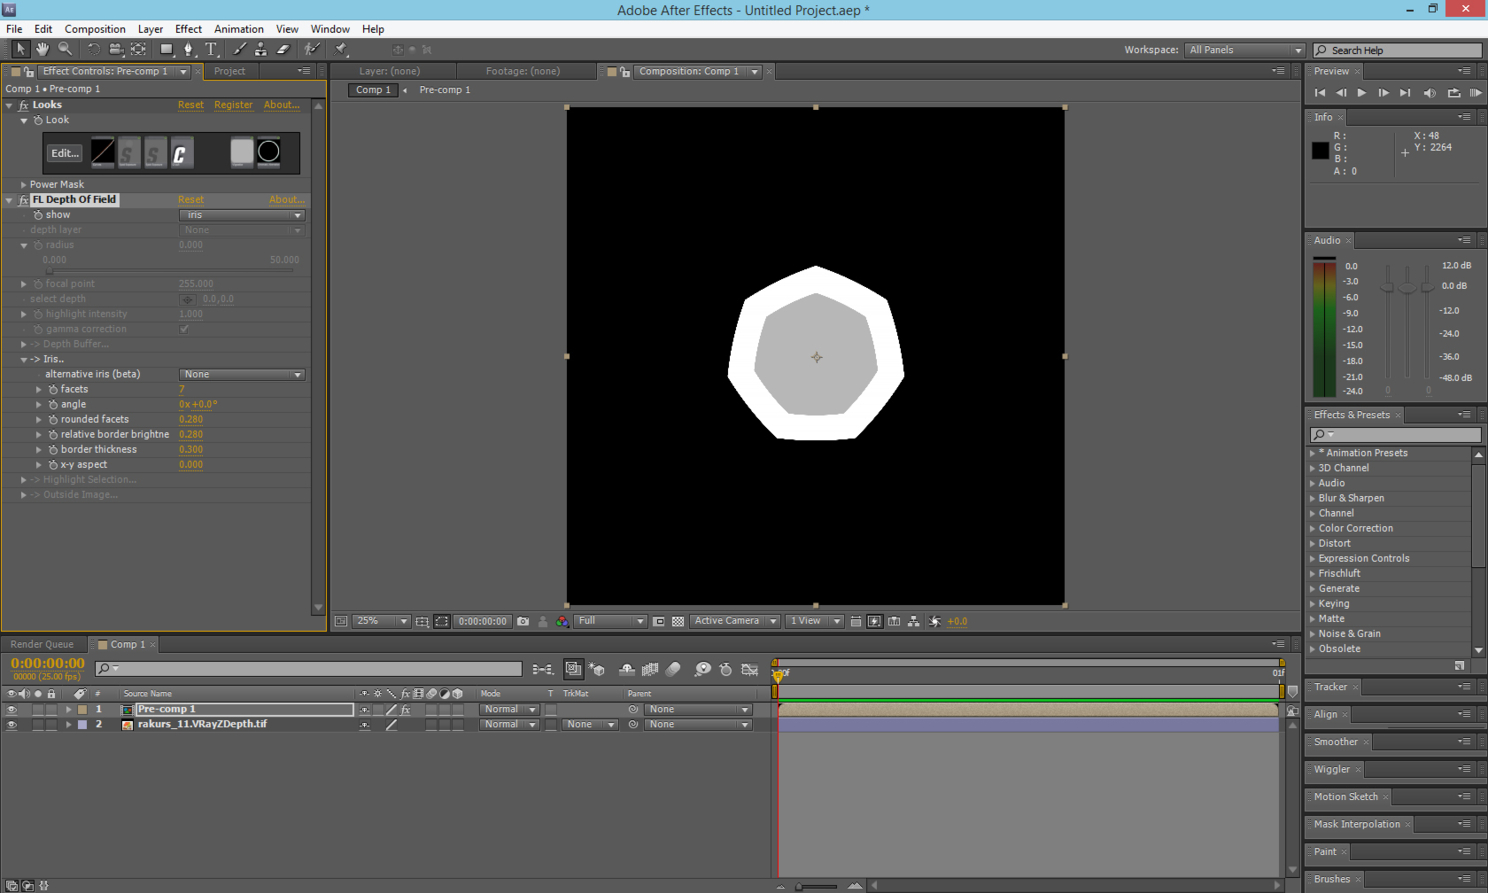The width and height of the screenshot is (1488, 893).
Task: Click the radius slider track
Action: point(170,270)
